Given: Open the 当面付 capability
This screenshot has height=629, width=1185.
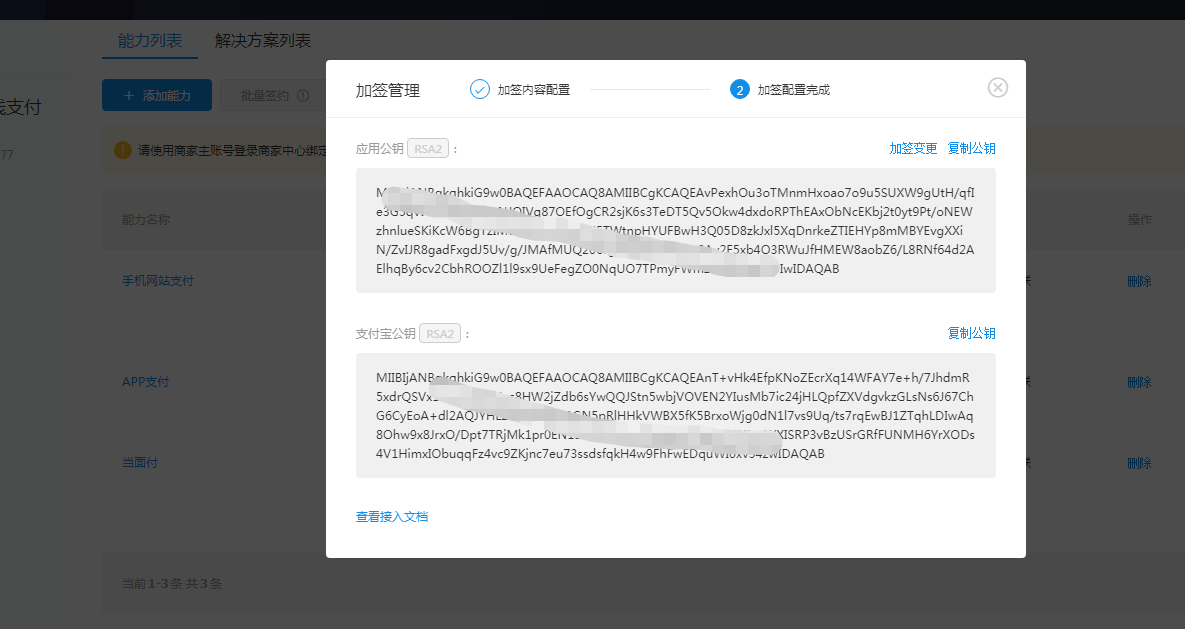Looking at the screenshot, I should [139, 463].
